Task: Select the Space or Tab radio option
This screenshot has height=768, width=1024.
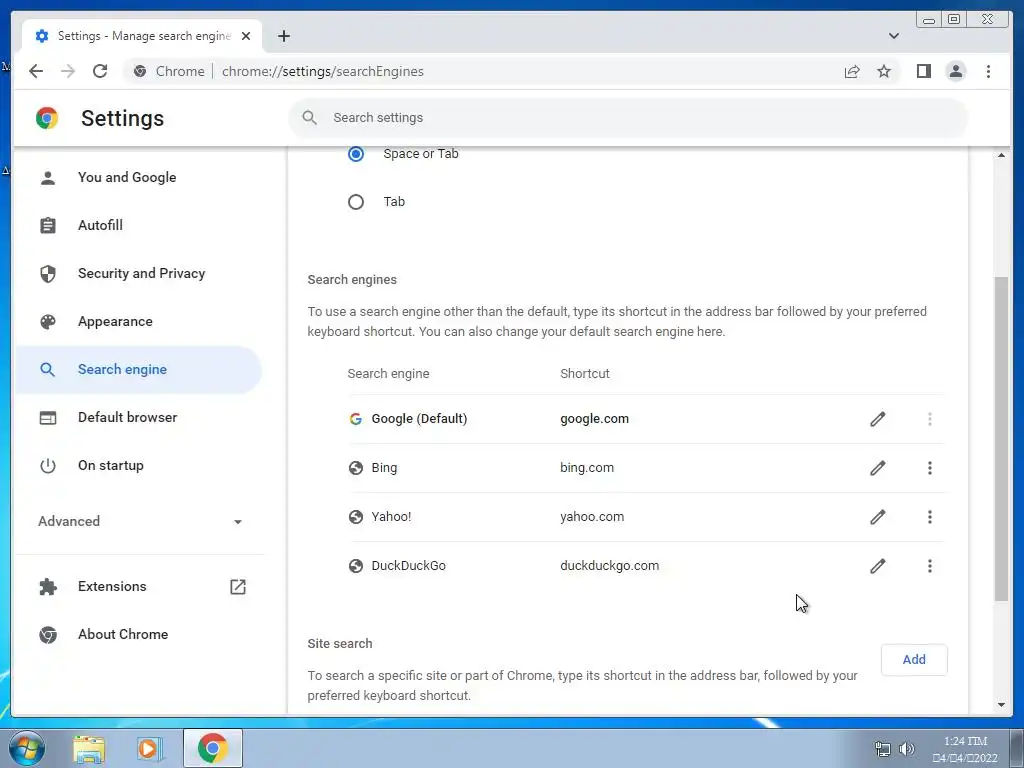Action: [x=356, y=153]
